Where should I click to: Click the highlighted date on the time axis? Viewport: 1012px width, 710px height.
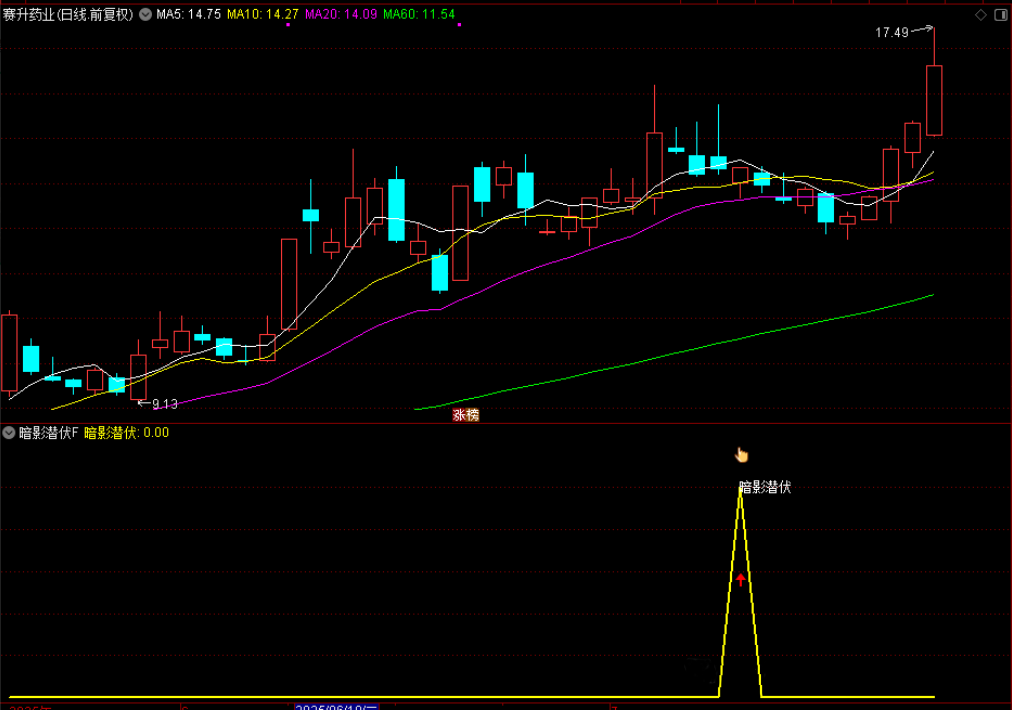[x=336, y=706]
